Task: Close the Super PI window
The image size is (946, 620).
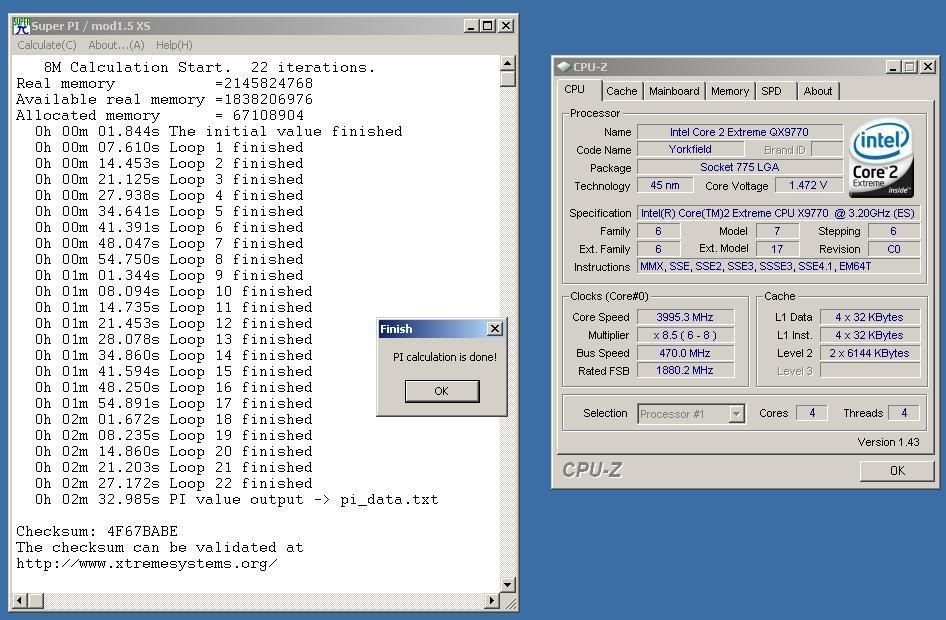Action: (506, 26)
